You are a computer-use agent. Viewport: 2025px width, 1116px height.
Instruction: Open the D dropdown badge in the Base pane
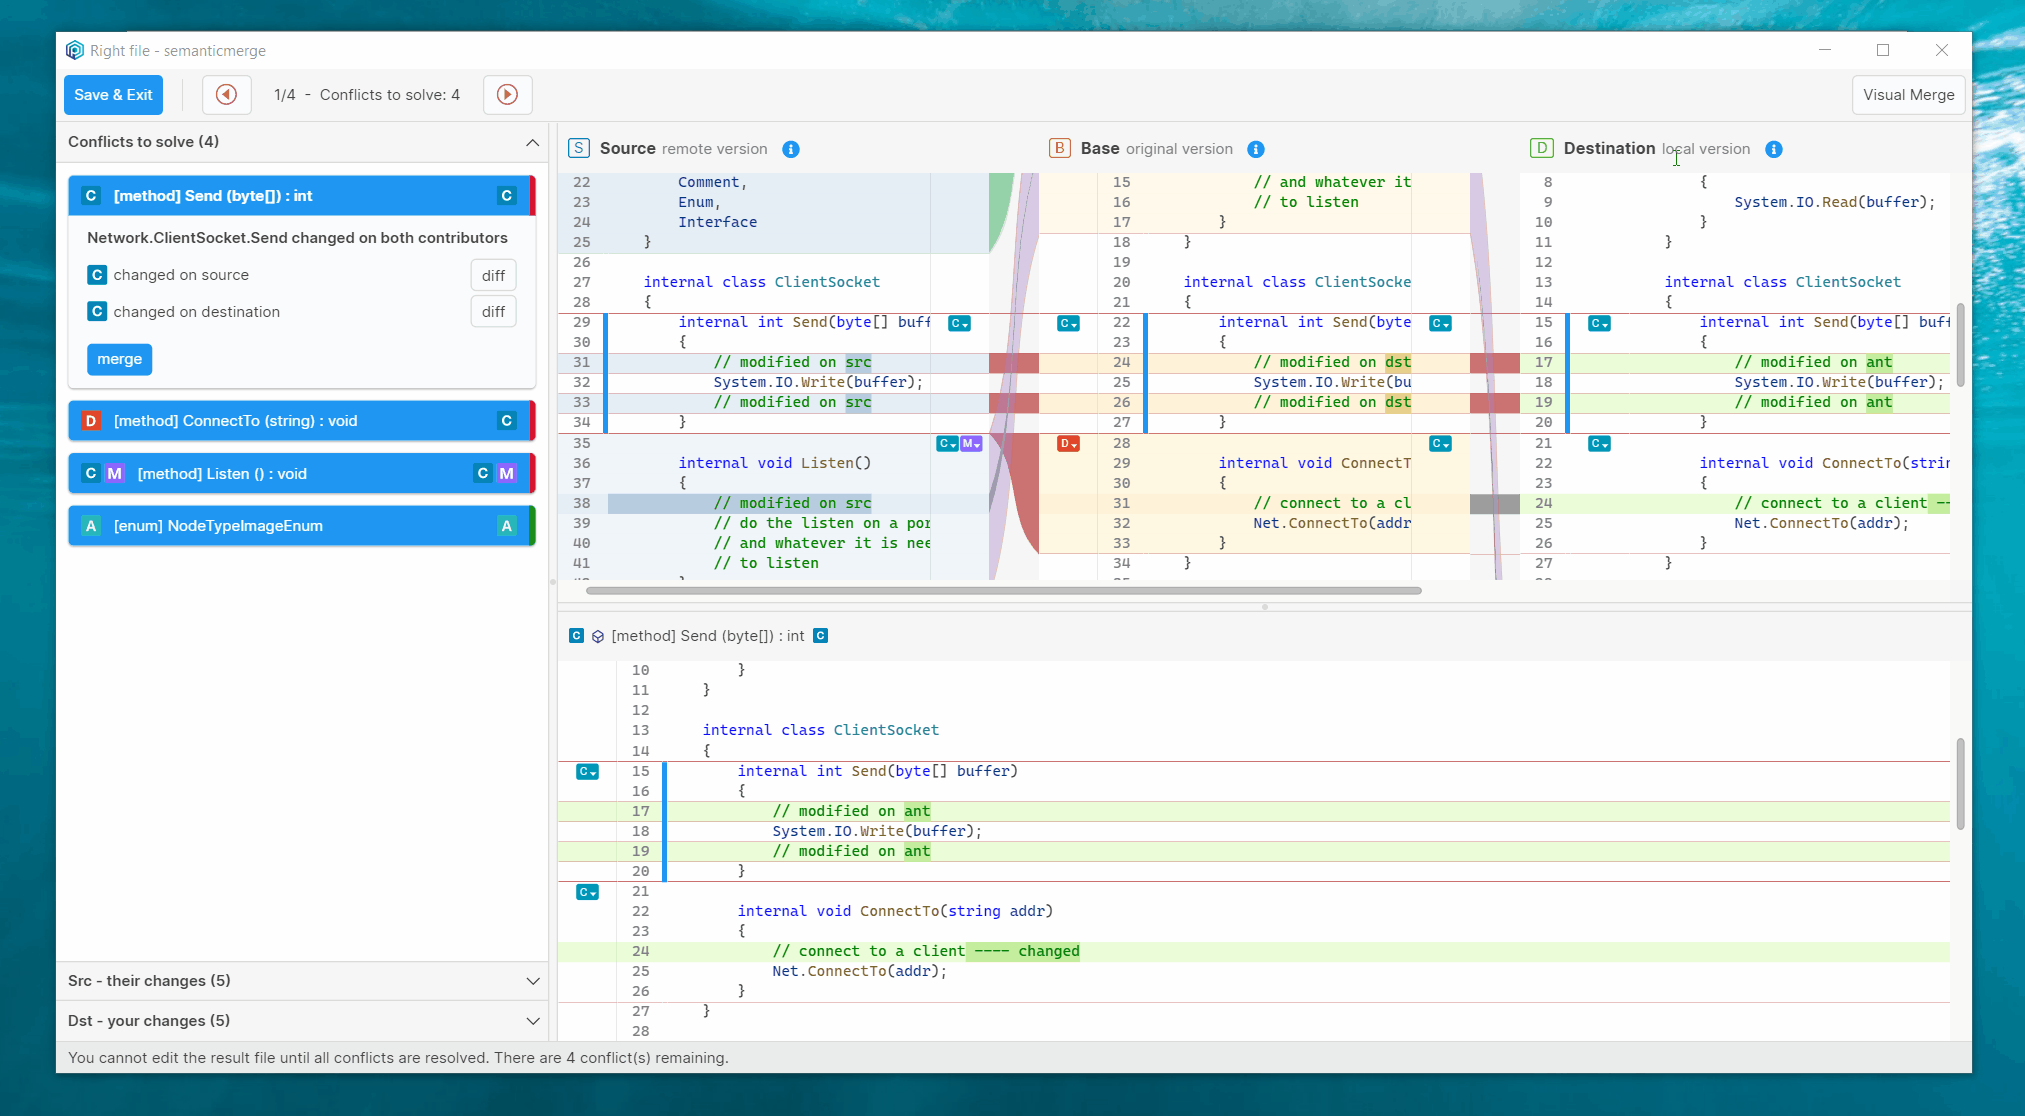tap(1068, 443)
